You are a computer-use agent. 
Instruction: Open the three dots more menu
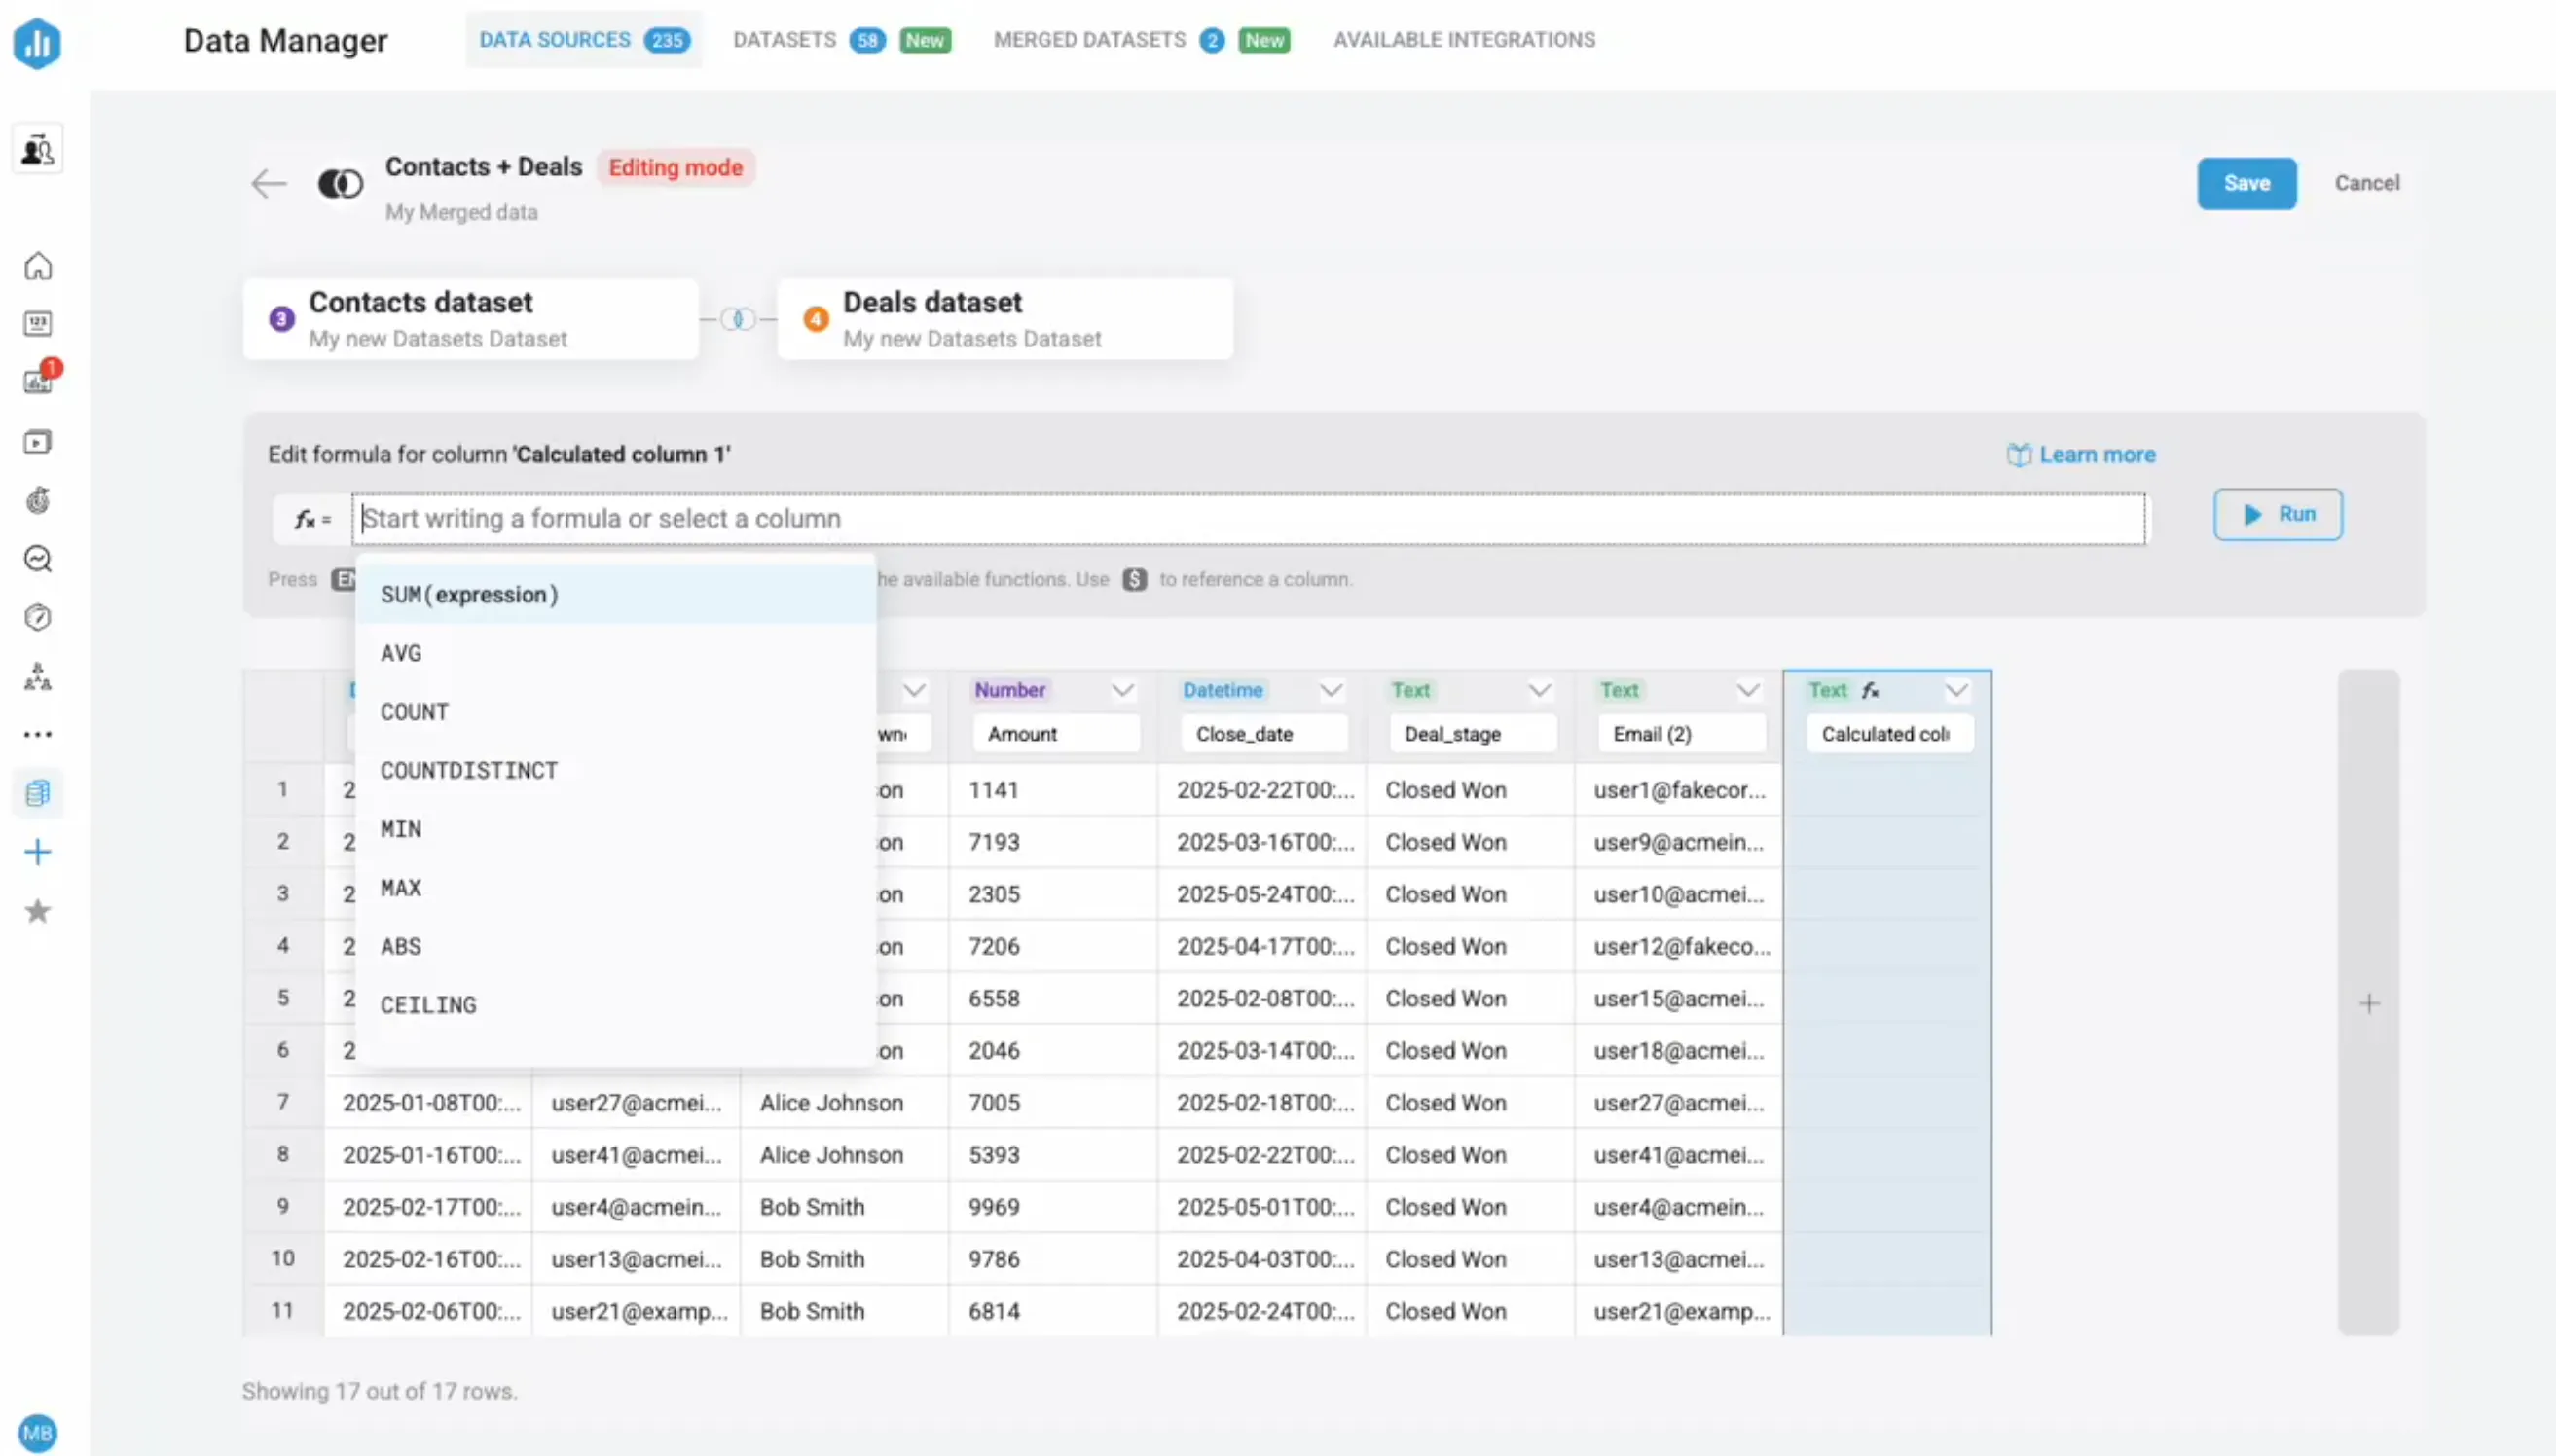click(x=38, y=735)
